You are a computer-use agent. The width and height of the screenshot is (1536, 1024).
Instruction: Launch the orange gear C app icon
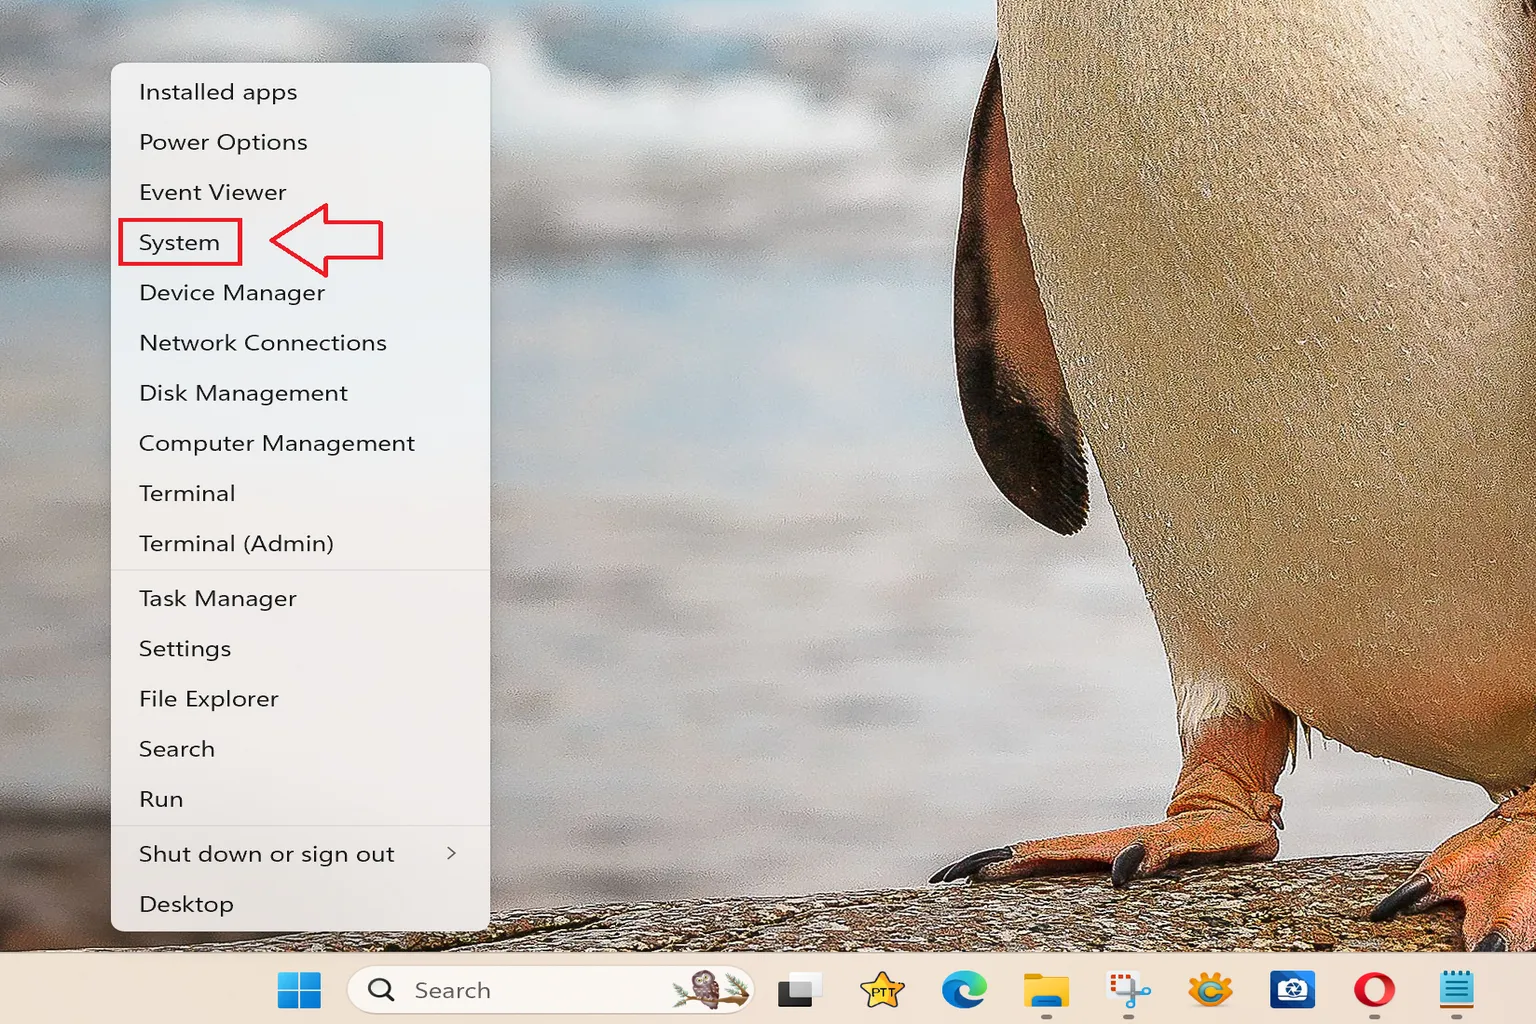coord(1210,990)
